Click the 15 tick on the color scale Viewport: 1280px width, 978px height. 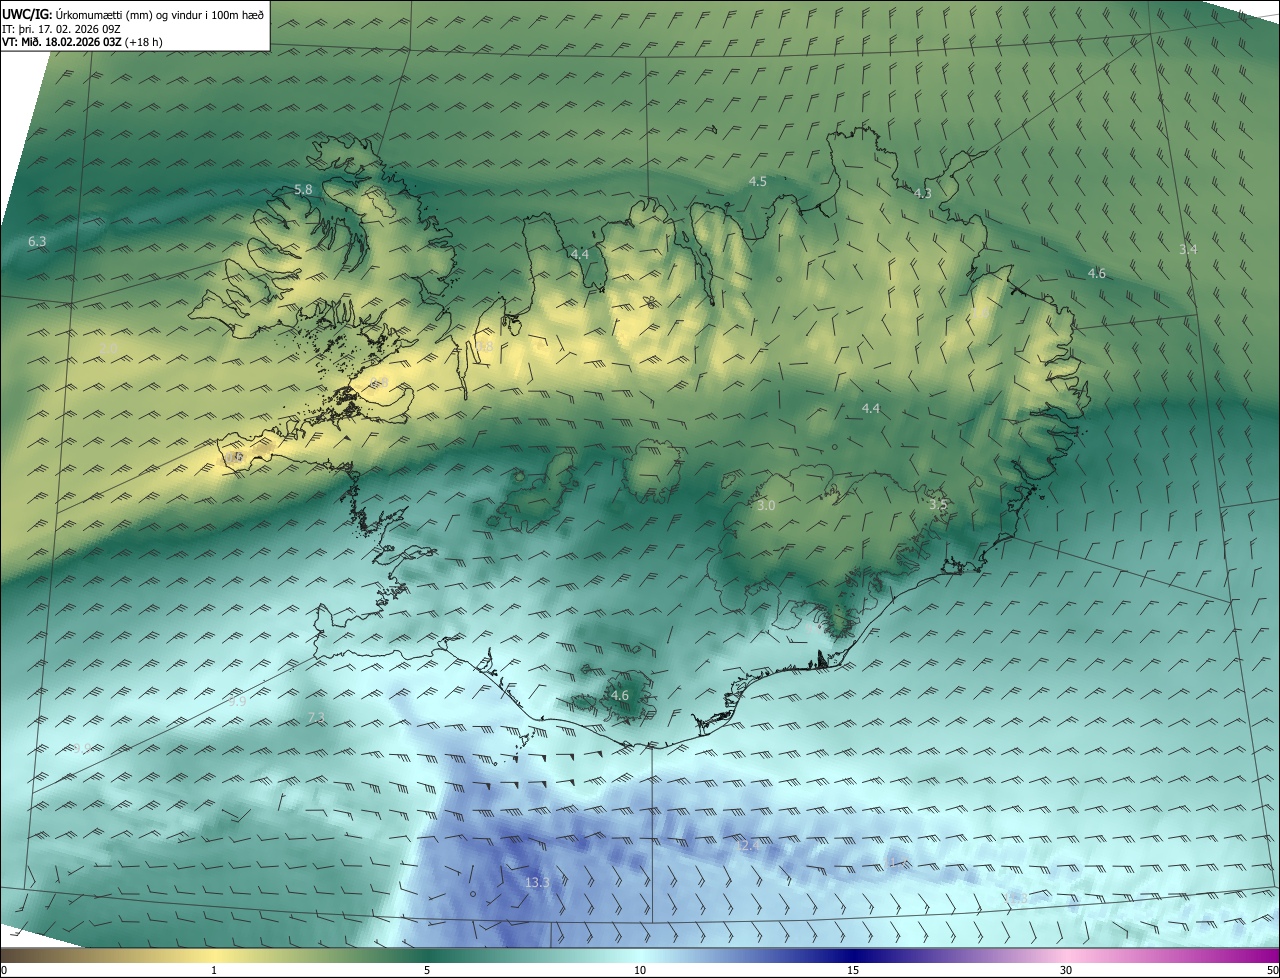coord(853,970)
